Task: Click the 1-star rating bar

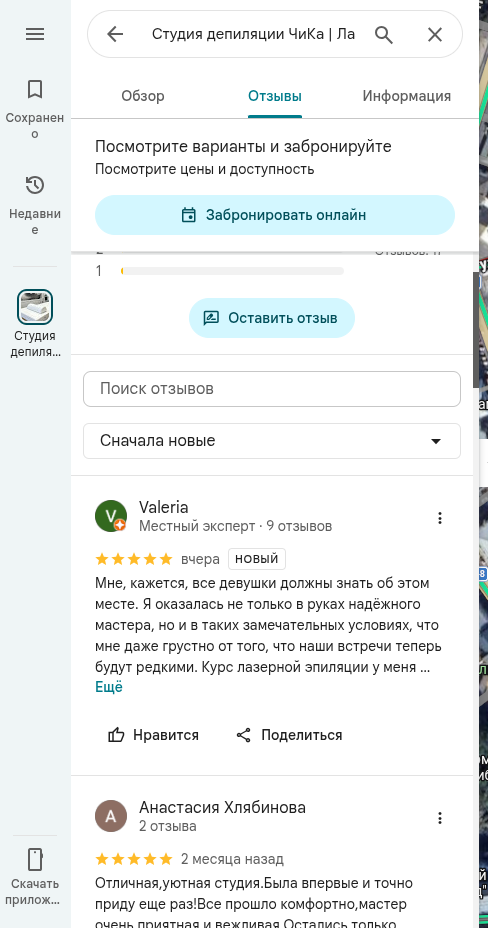Action: (x=232, y=271)
